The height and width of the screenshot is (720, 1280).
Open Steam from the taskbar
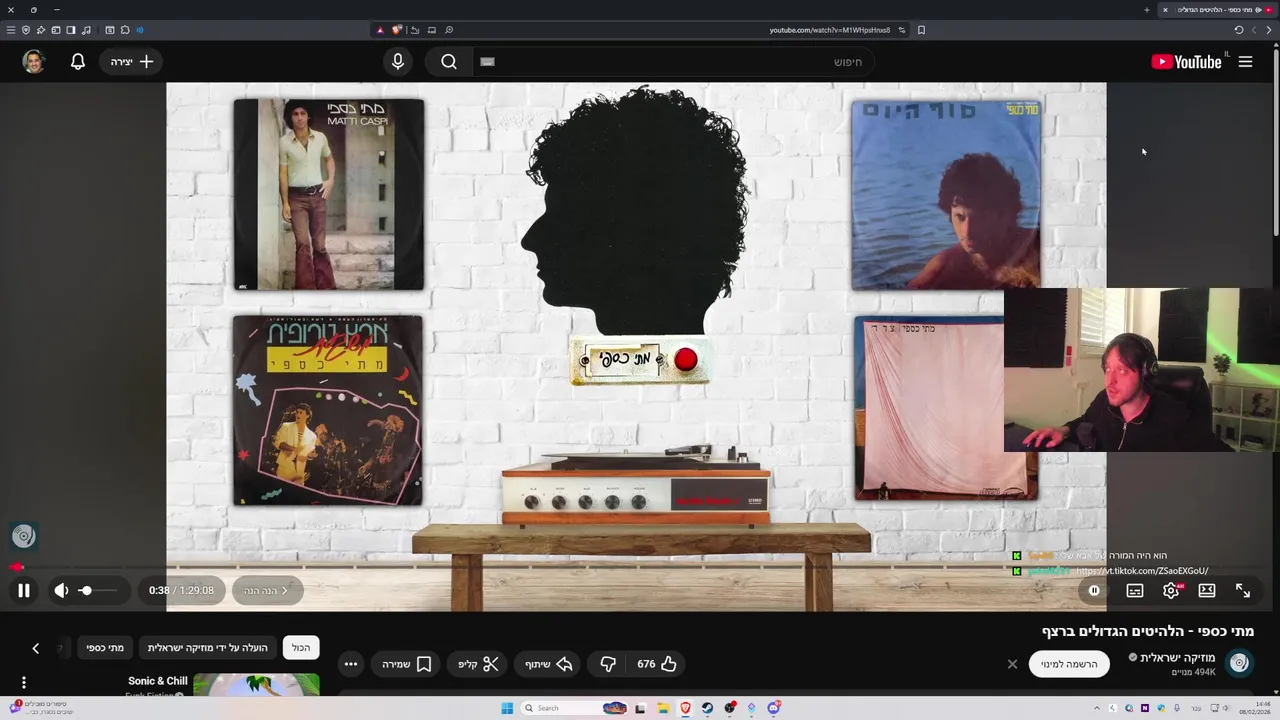point(707,708)
